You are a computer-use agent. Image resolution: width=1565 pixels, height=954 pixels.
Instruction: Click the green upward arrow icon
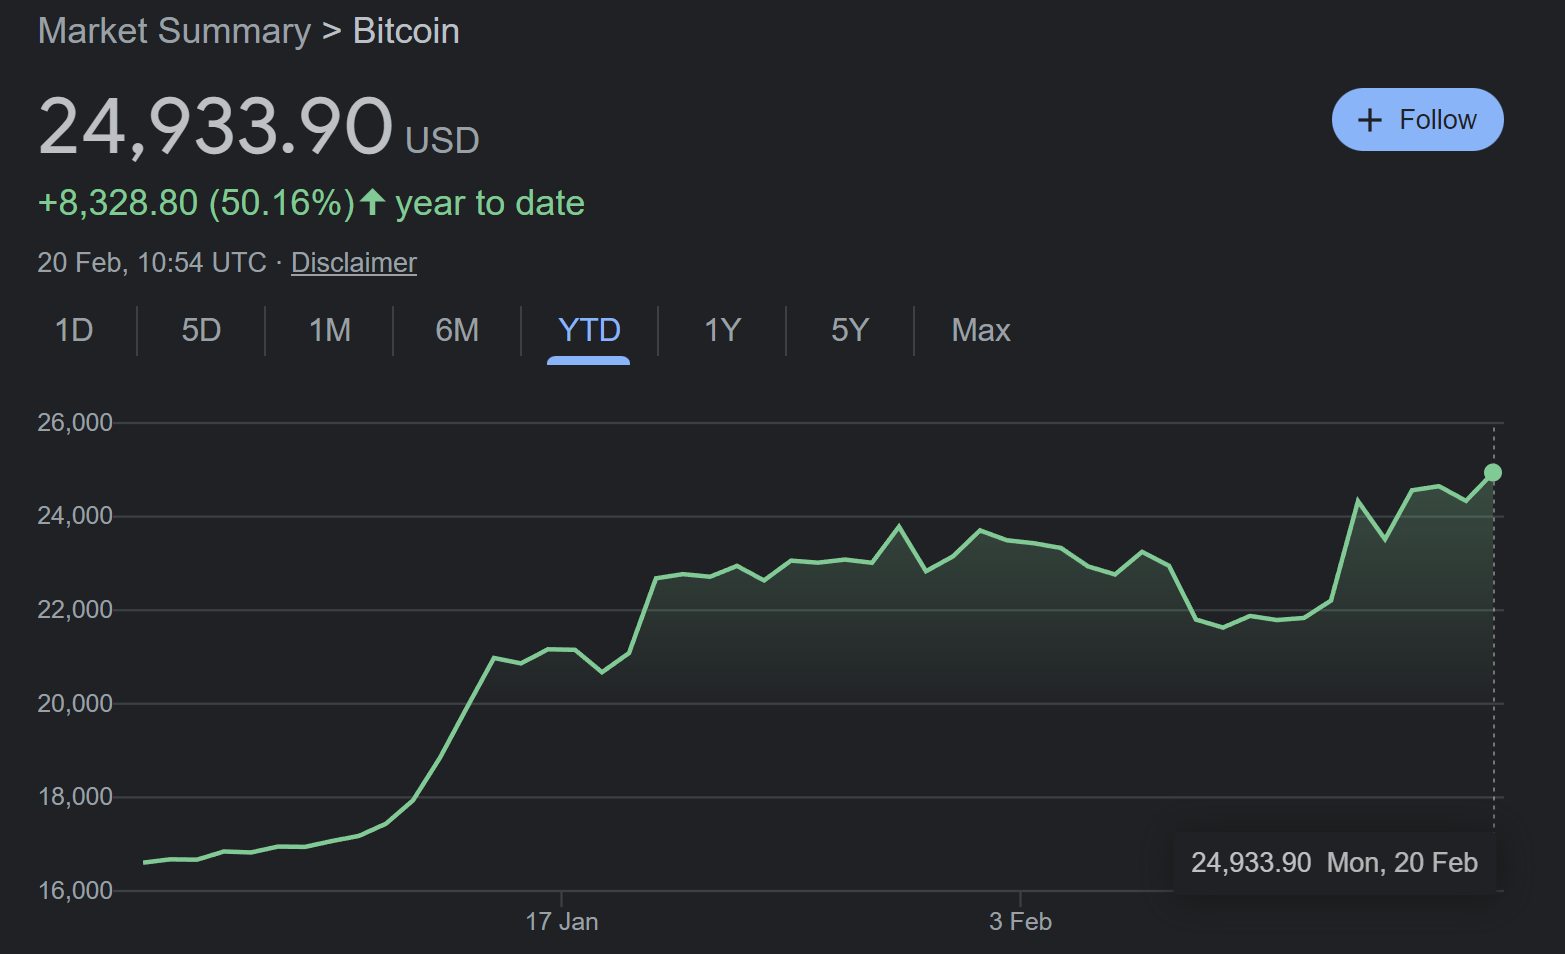pyautogui.click(x=373, y=202)
